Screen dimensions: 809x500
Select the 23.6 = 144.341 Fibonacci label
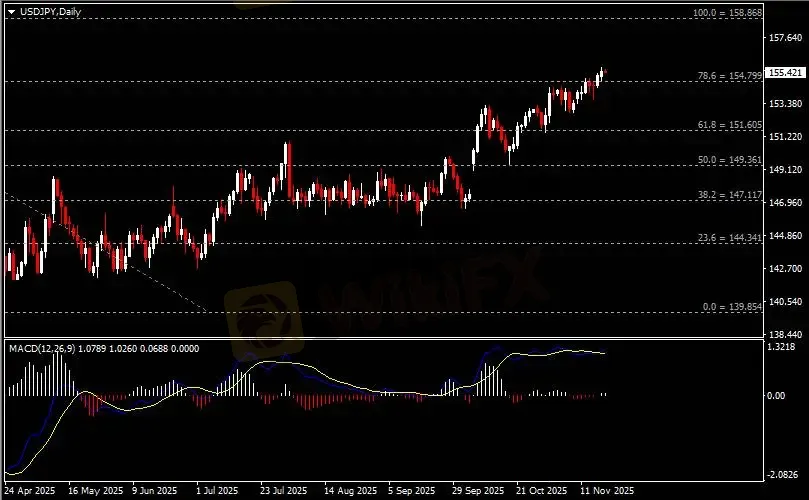(730, 238)
